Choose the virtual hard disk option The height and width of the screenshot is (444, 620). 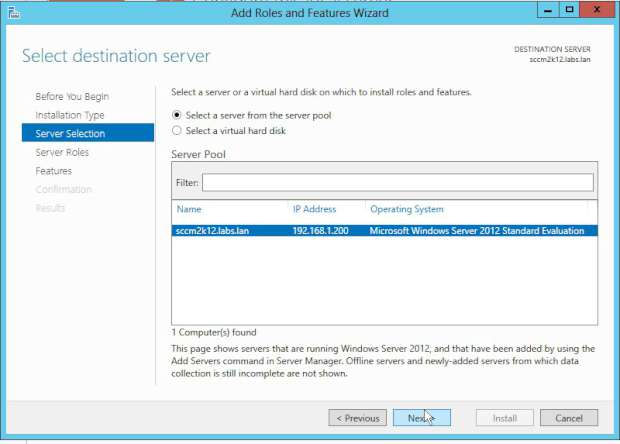178,130
